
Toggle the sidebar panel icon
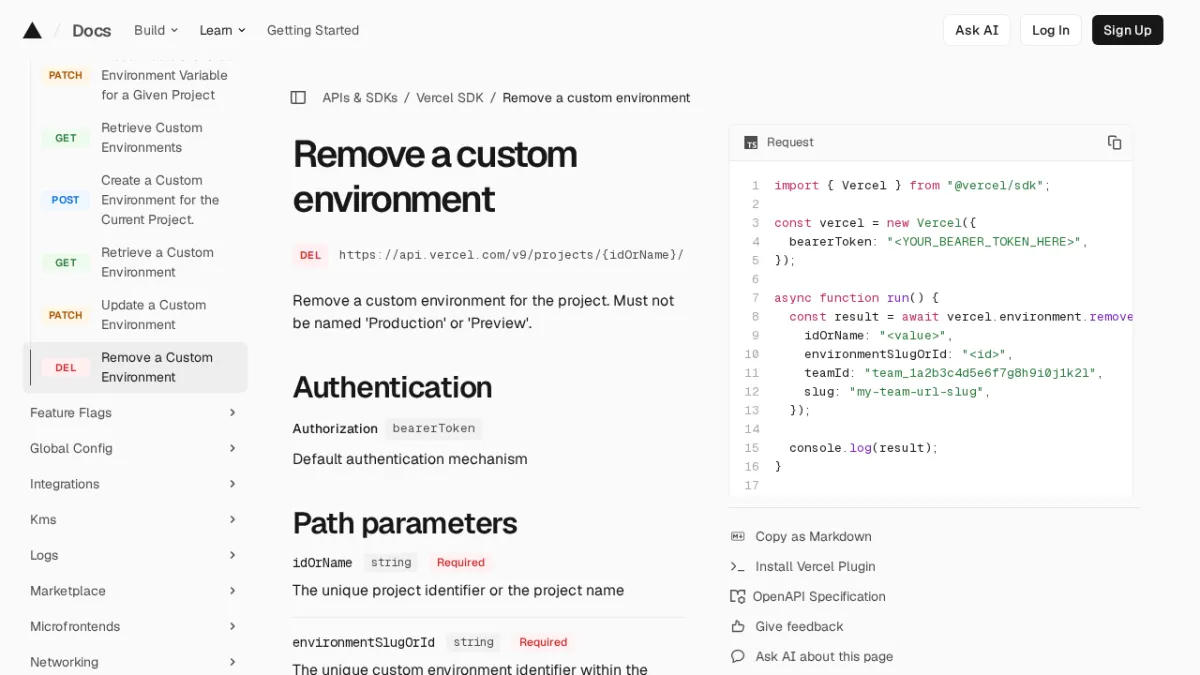coord(298,98)
